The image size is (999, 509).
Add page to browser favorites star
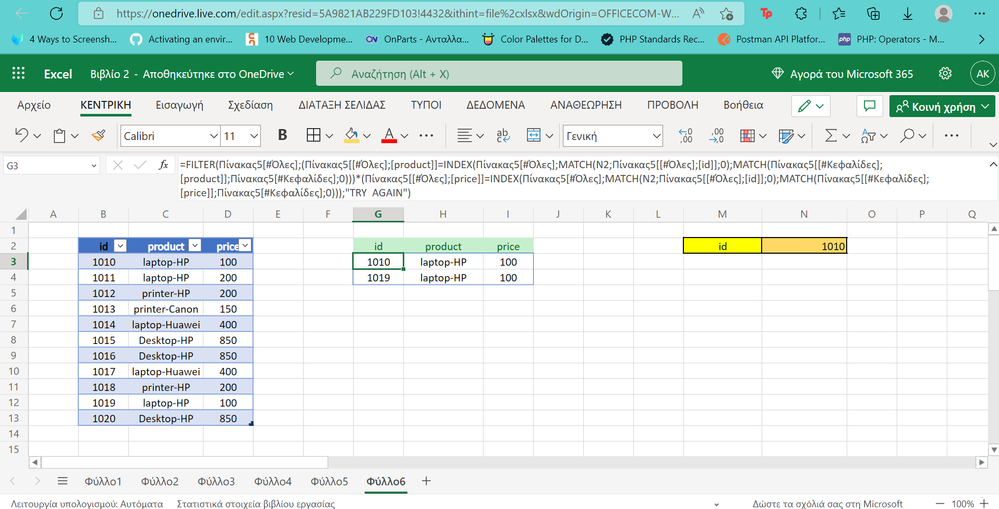[726, 13]
